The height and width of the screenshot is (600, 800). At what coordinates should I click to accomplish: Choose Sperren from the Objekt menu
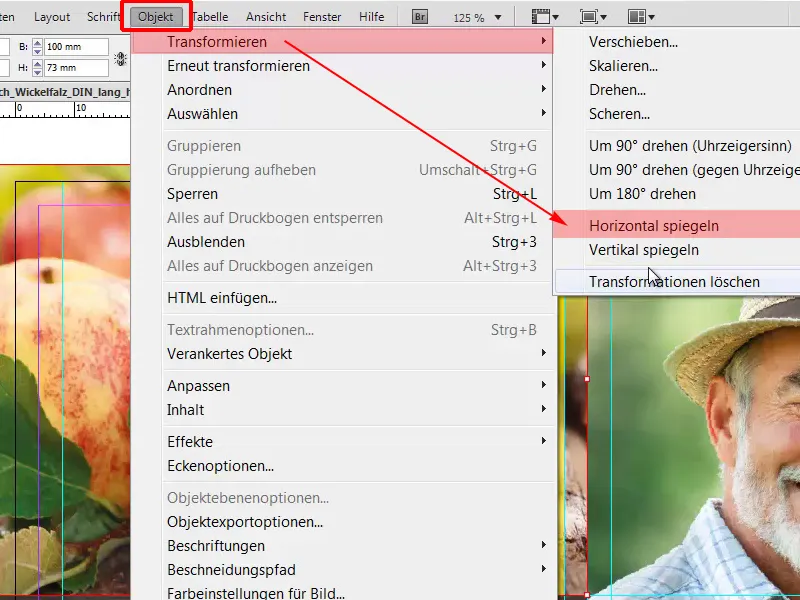pos(342,194)
